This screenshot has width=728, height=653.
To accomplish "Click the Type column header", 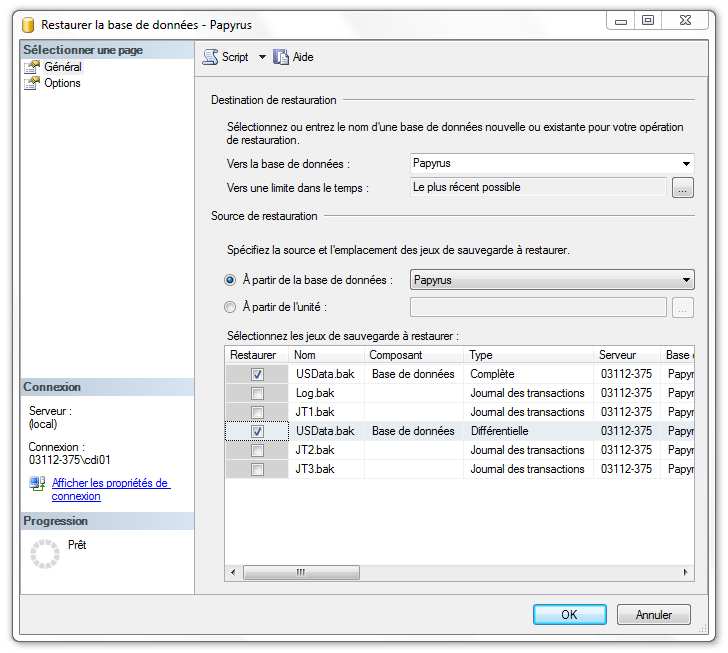I will [481, 355].
